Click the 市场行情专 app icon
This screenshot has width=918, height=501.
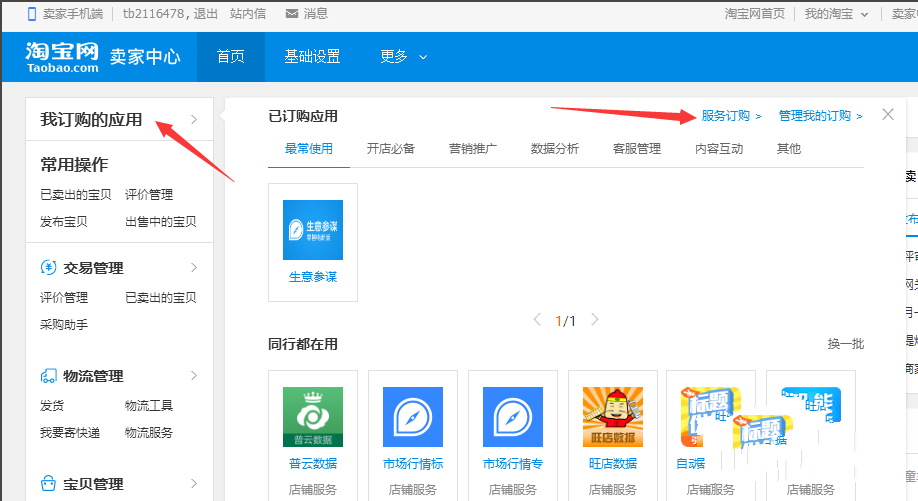(x=513, y=417)
